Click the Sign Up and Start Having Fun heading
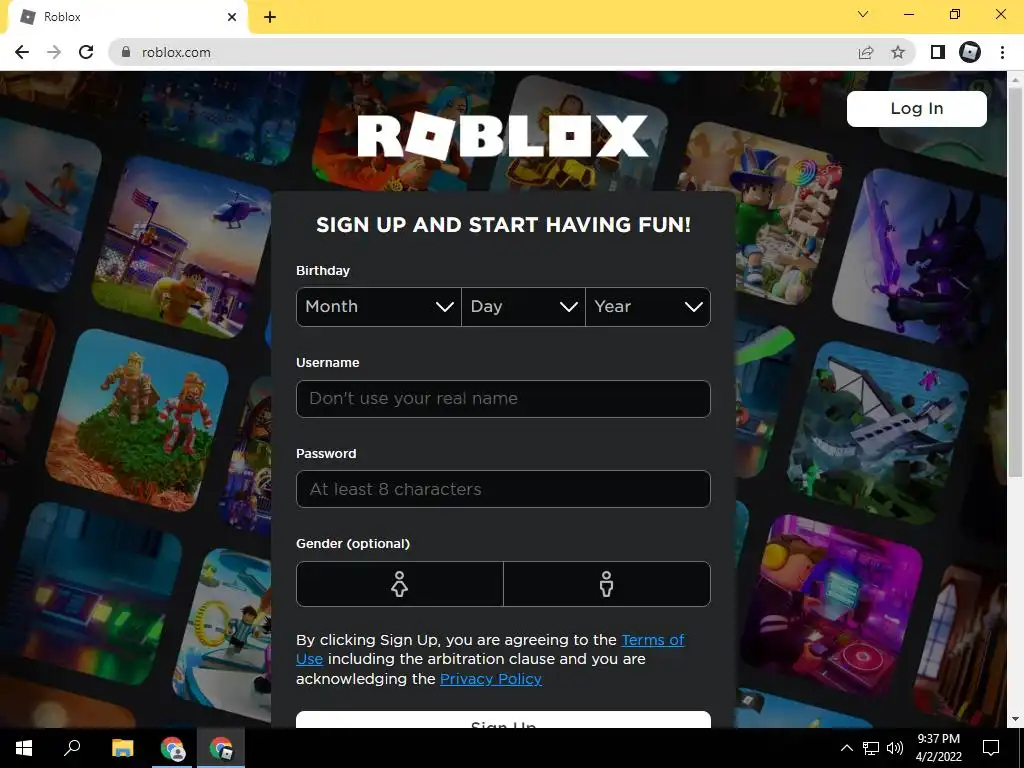Viewport: 1024px width, 768px height. (x=503, y=225)
